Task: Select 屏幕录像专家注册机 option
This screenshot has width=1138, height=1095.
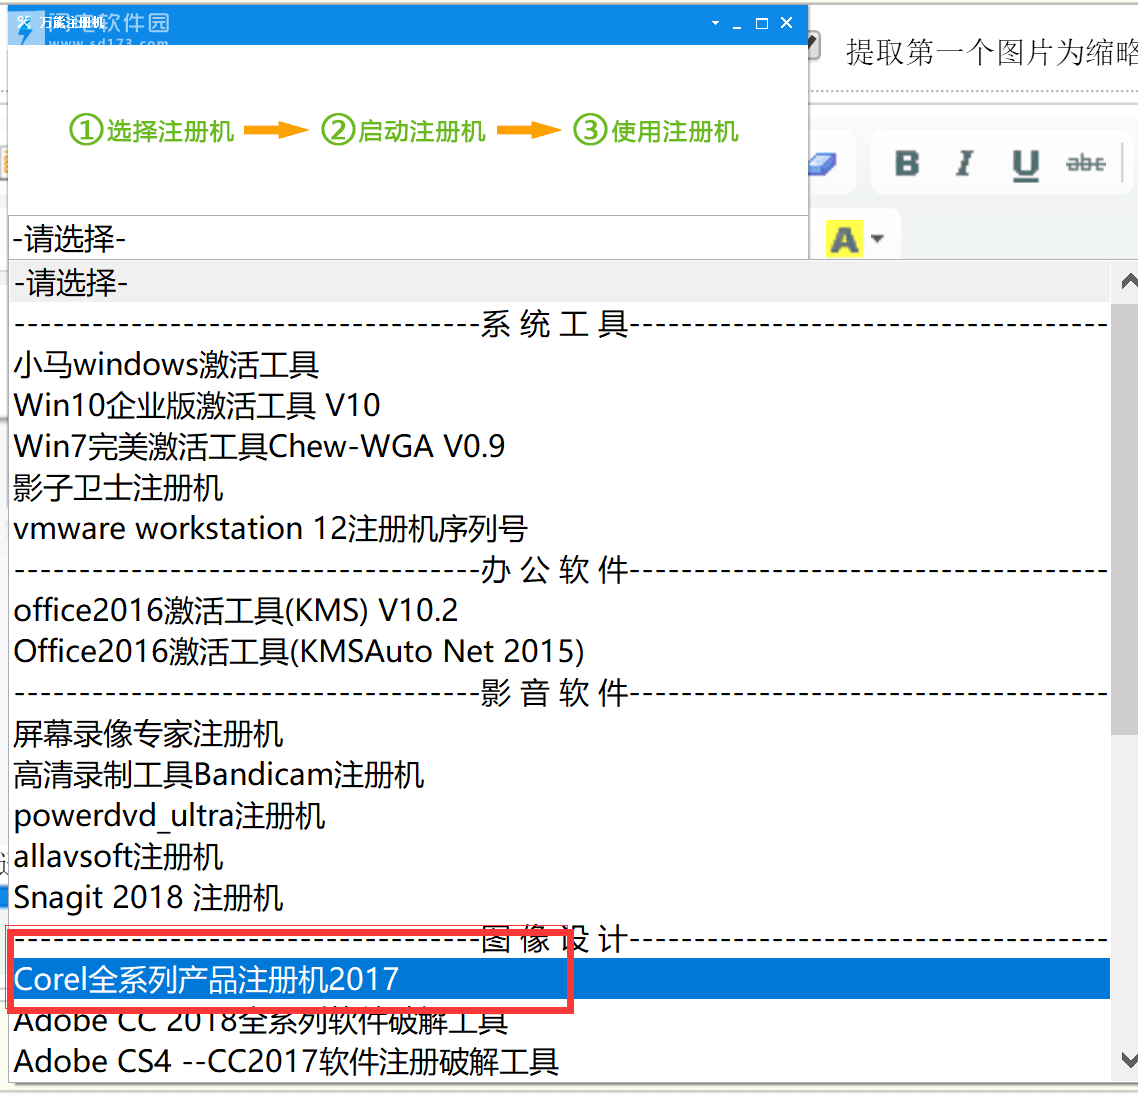Action: (x=560, y=734)
